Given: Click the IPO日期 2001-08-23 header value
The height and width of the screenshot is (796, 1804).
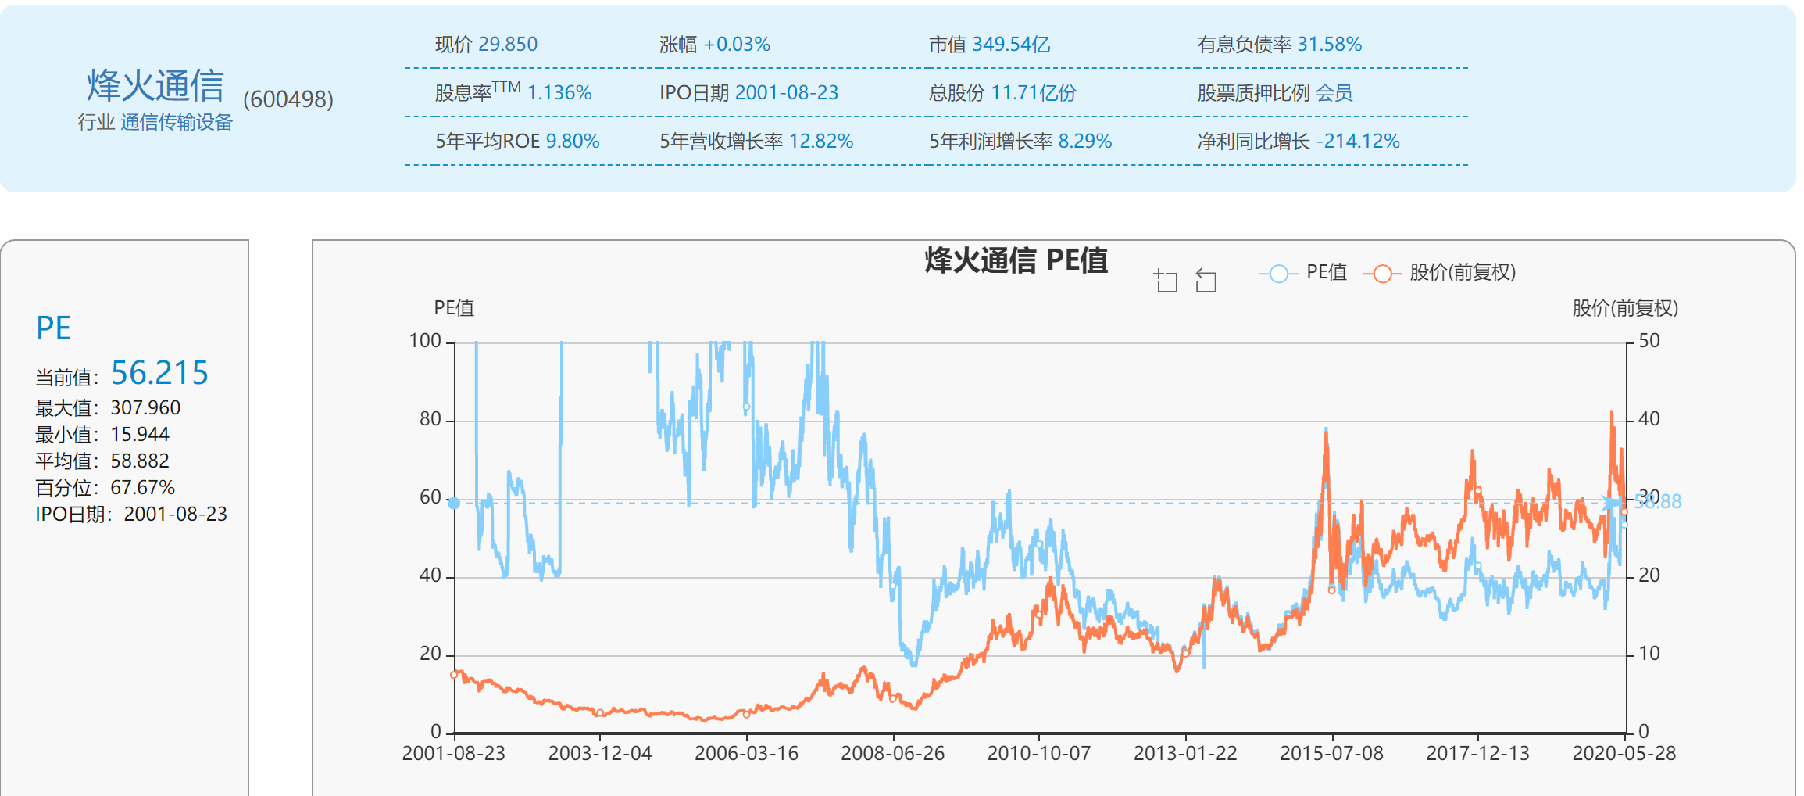Looking at the screenshot, I should coord(787,93).
